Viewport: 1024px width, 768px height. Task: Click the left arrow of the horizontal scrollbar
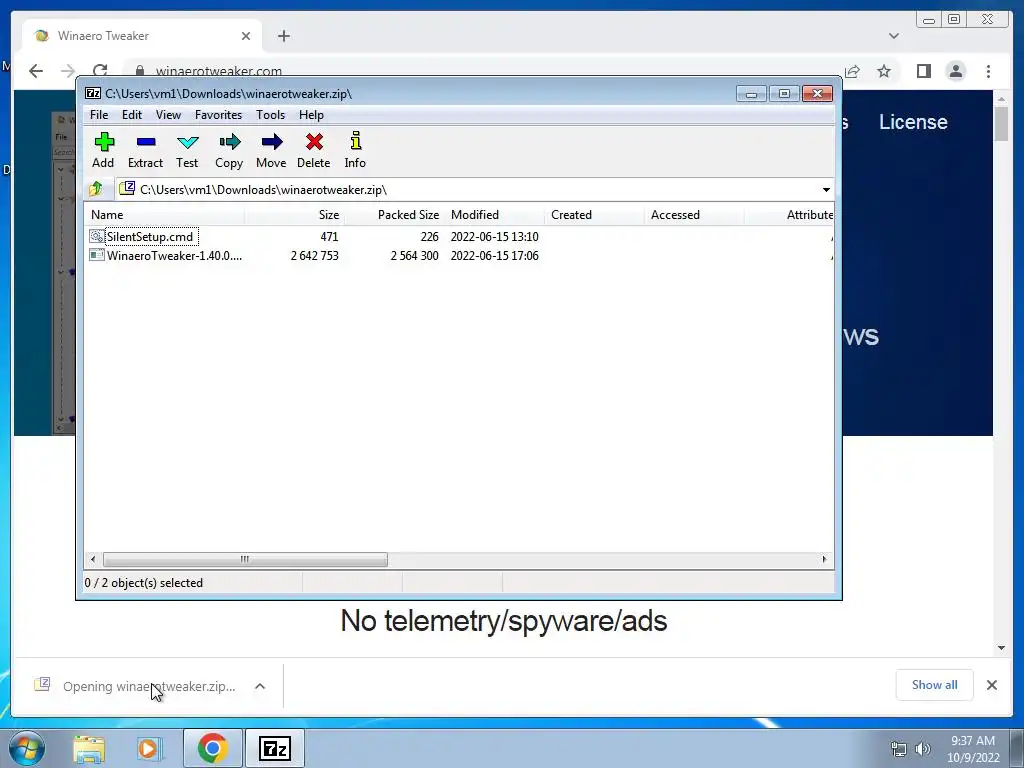(93, 560)
